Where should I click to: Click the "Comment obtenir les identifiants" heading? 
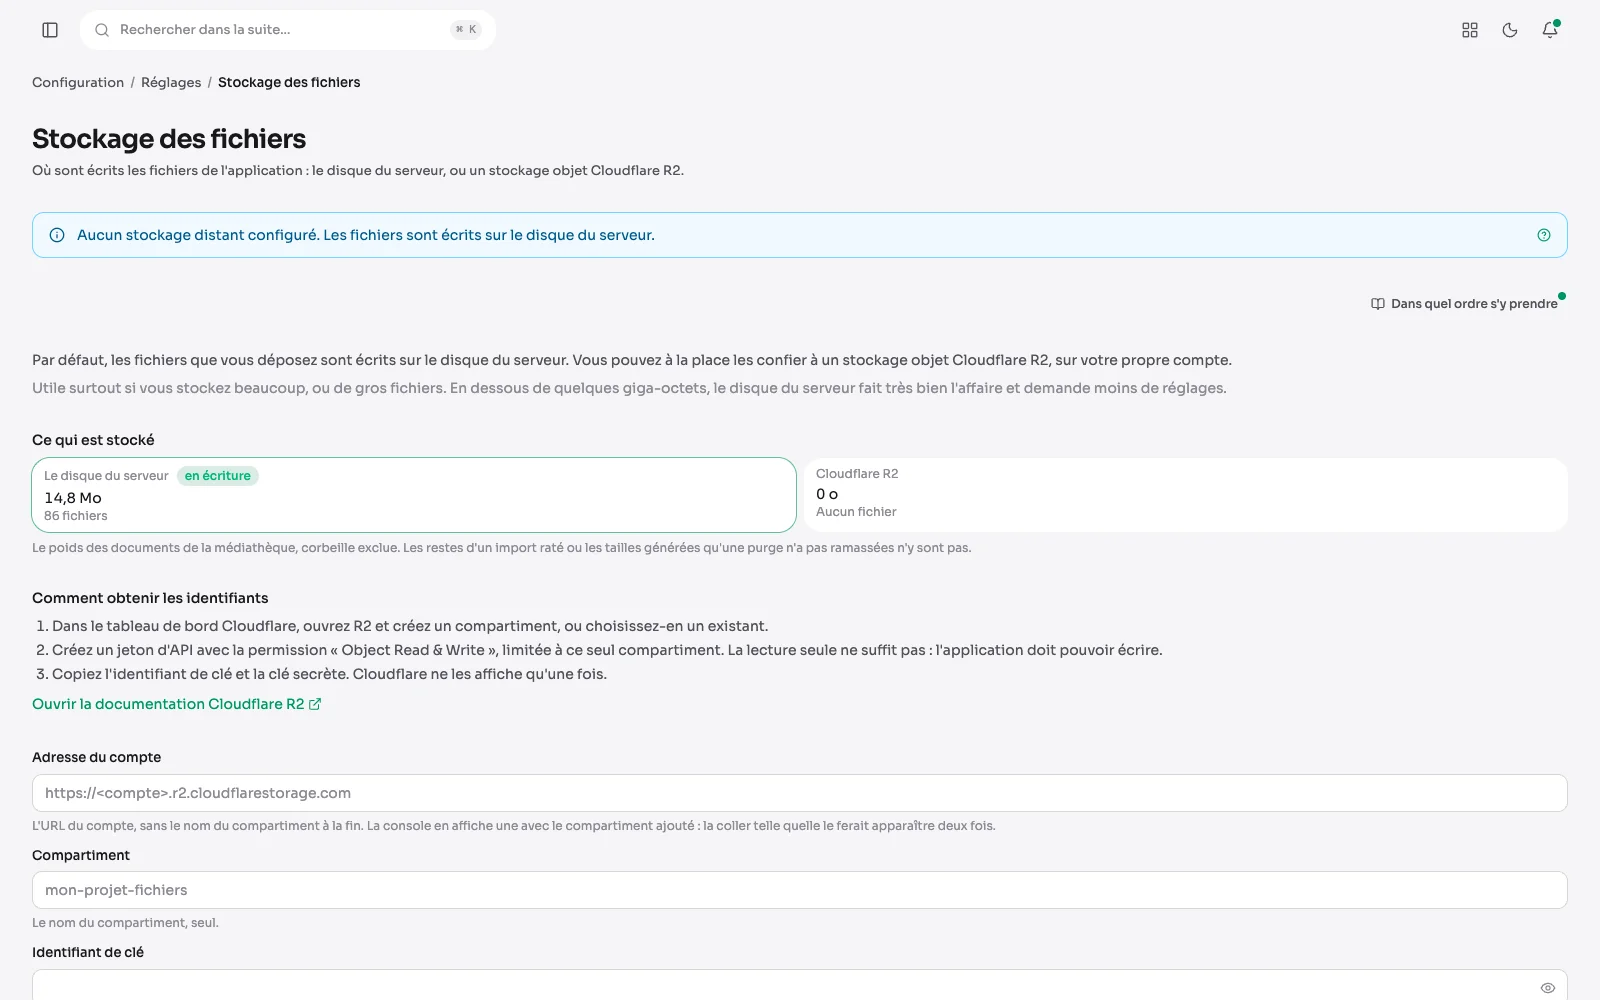pyautogui.click(x=150, y=598)
